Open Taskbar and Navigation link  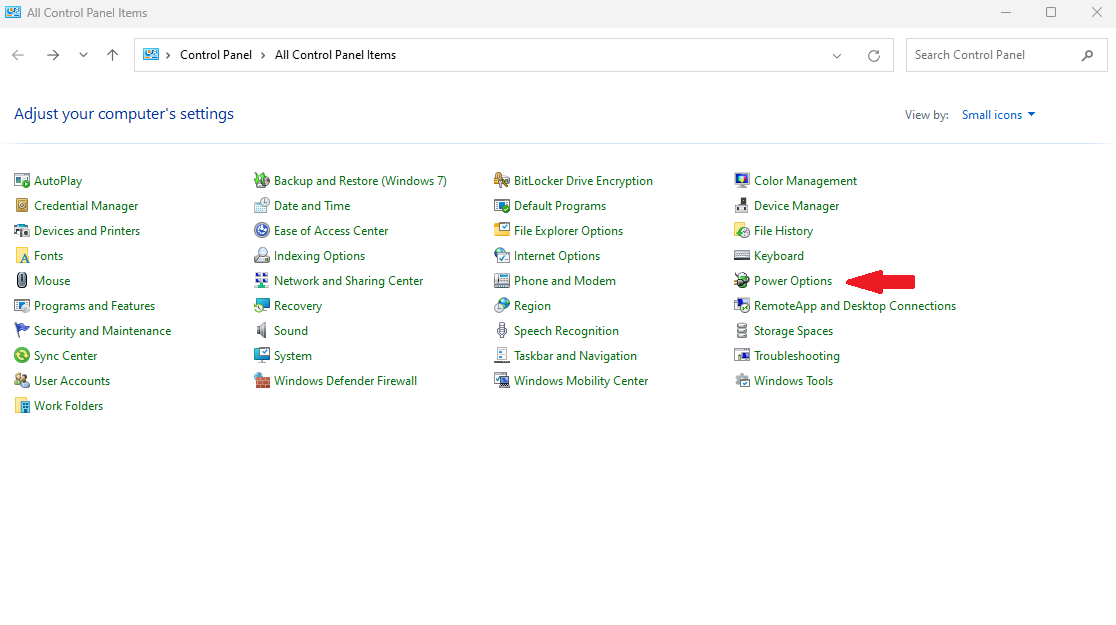pyautogui.click(x=575, y=356)
